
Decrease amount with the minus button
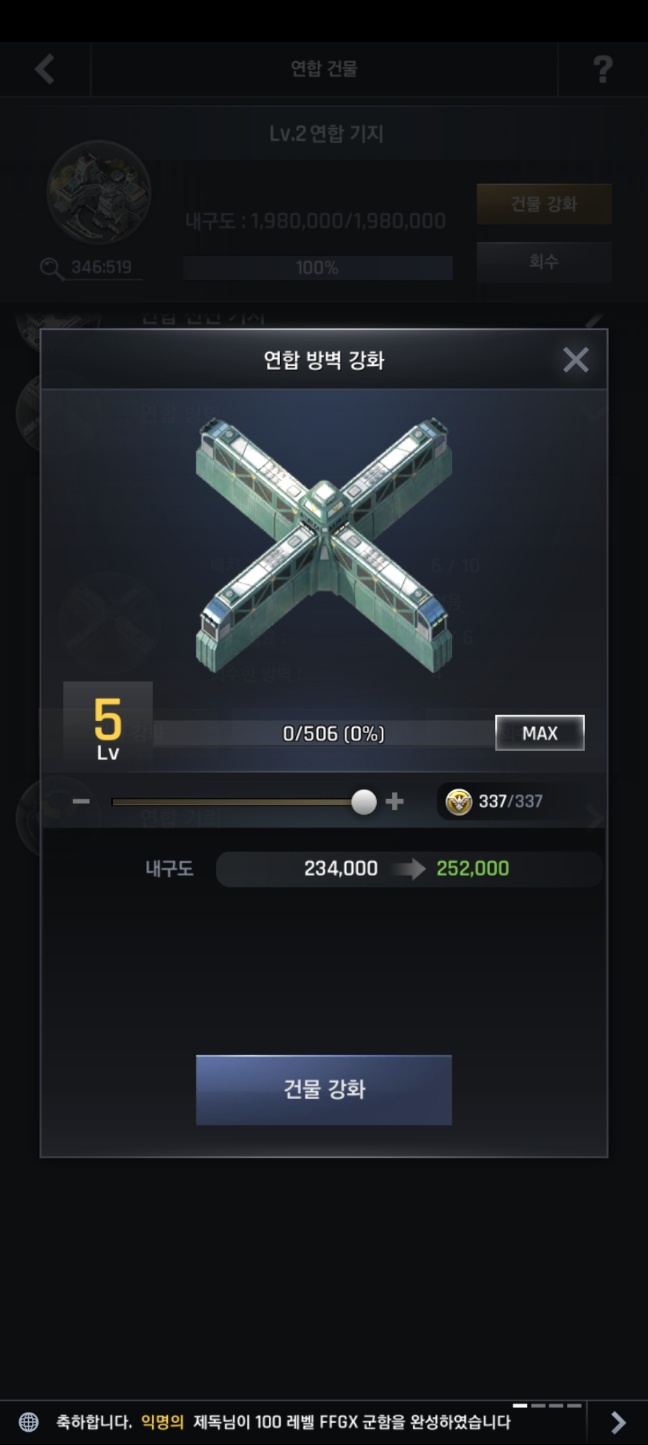[x=81, y=801]
